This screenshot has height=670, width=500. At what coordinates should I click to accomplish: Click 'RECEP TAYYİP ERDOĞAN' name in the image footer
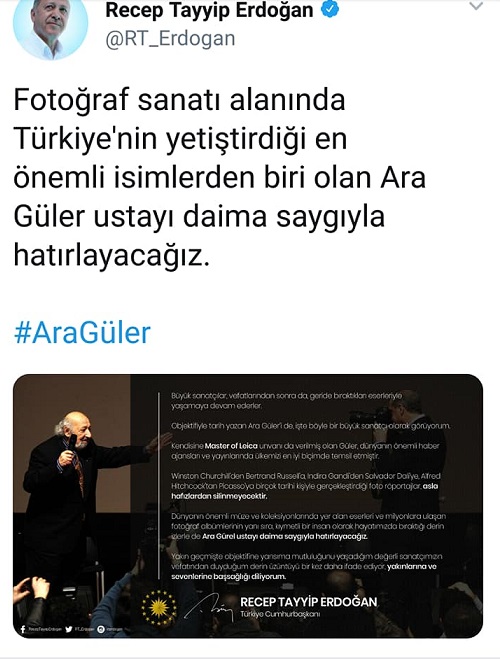(x=309, y=602)
